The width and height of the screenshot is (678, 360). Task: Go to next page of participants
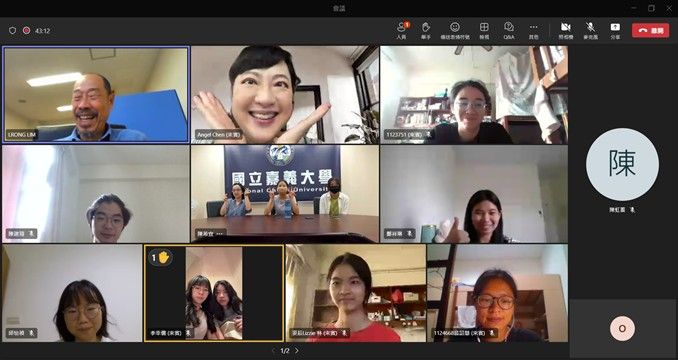(297, 350)
